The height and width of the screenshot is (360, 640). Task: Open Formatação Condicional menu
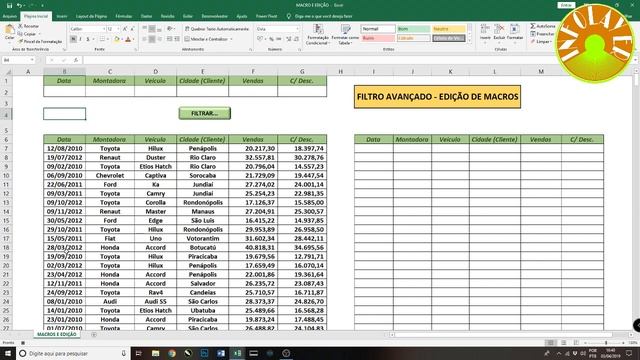318,34
